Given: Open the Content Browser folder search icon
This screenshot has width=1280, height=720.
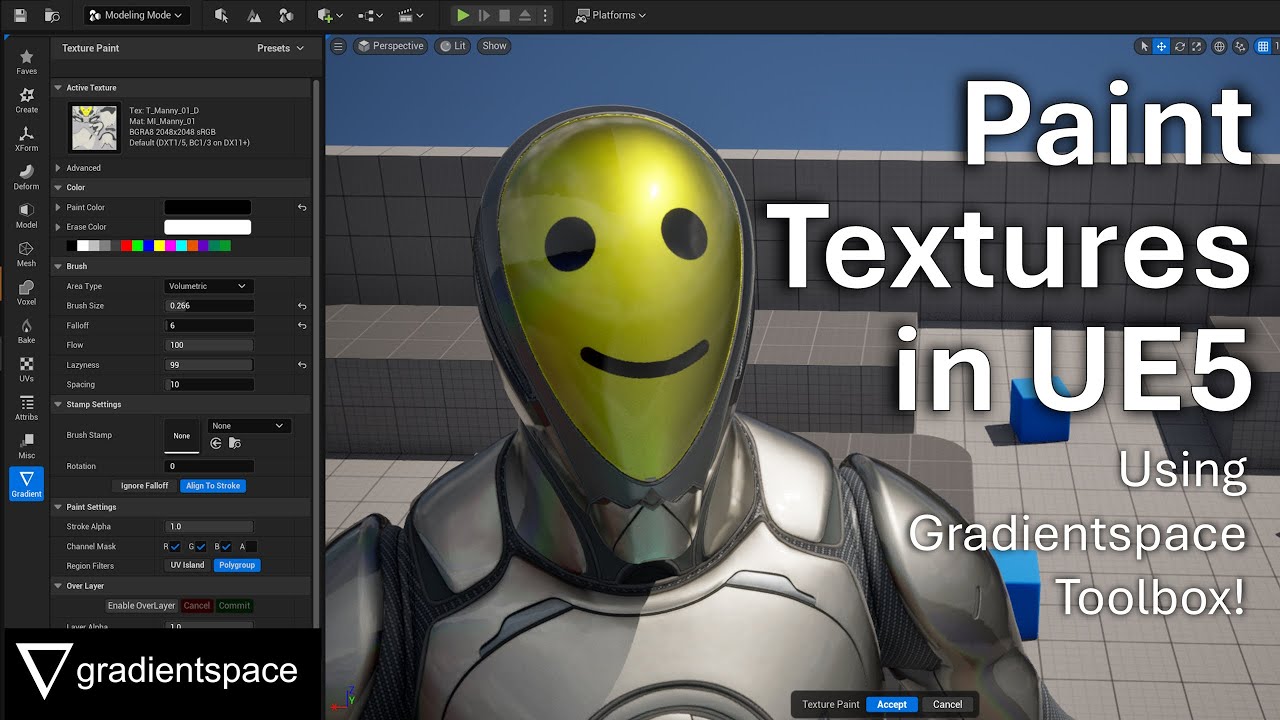Looking at the screenshot, I should [x=52, y=15].
